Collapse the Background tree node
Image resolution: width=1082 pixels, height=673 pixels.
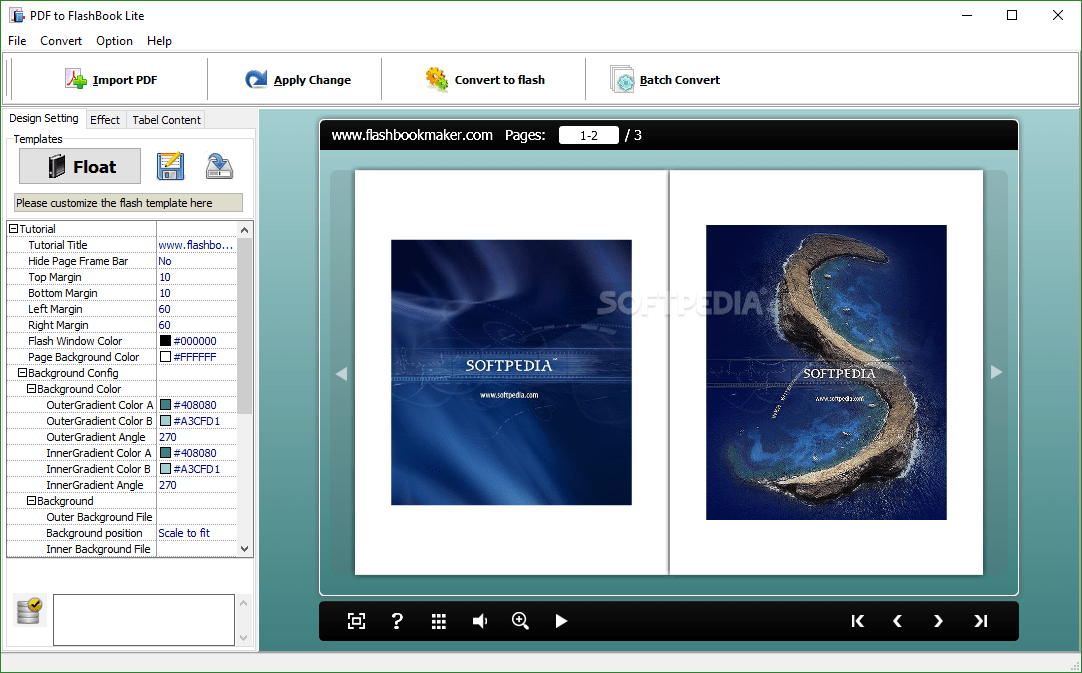click(x=31, y=500)
